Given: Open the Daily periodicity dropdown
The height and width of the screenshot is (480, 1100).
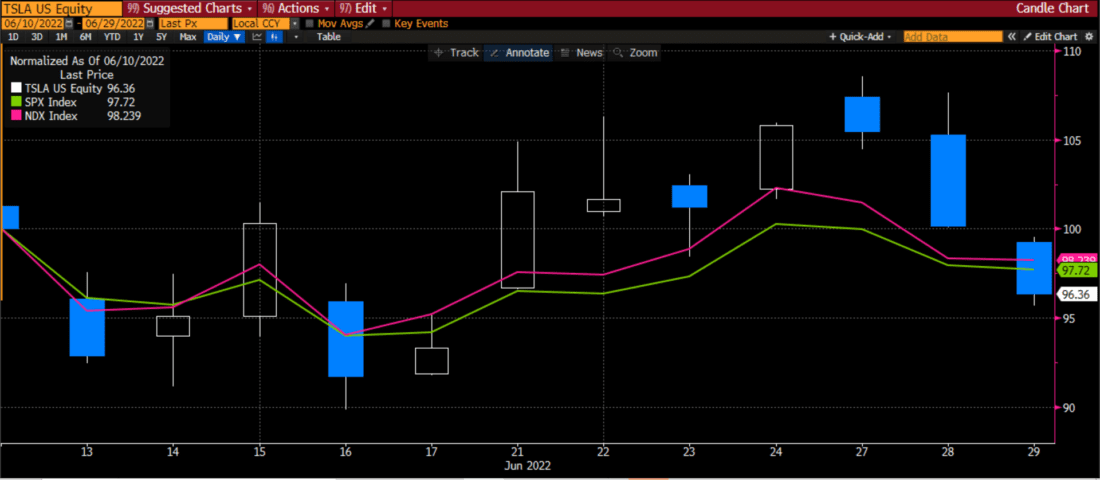Looking at the screenshot, I should tap(224, 36).
